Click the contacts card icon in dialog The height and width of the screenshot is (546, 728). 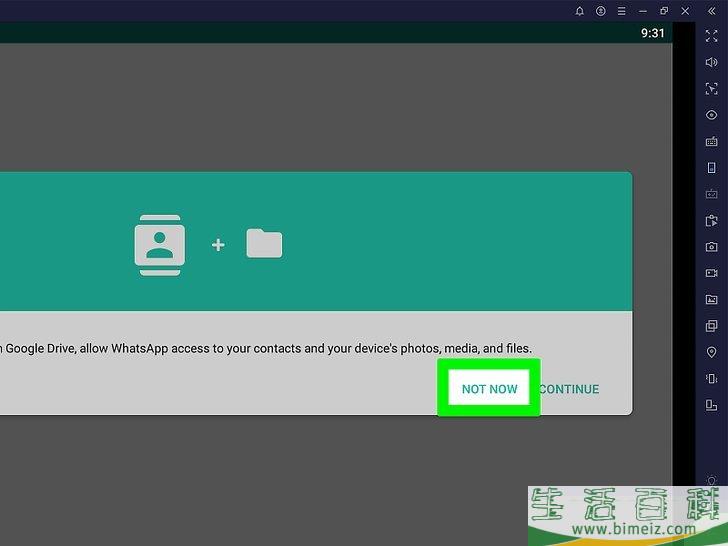coord(159,245)
